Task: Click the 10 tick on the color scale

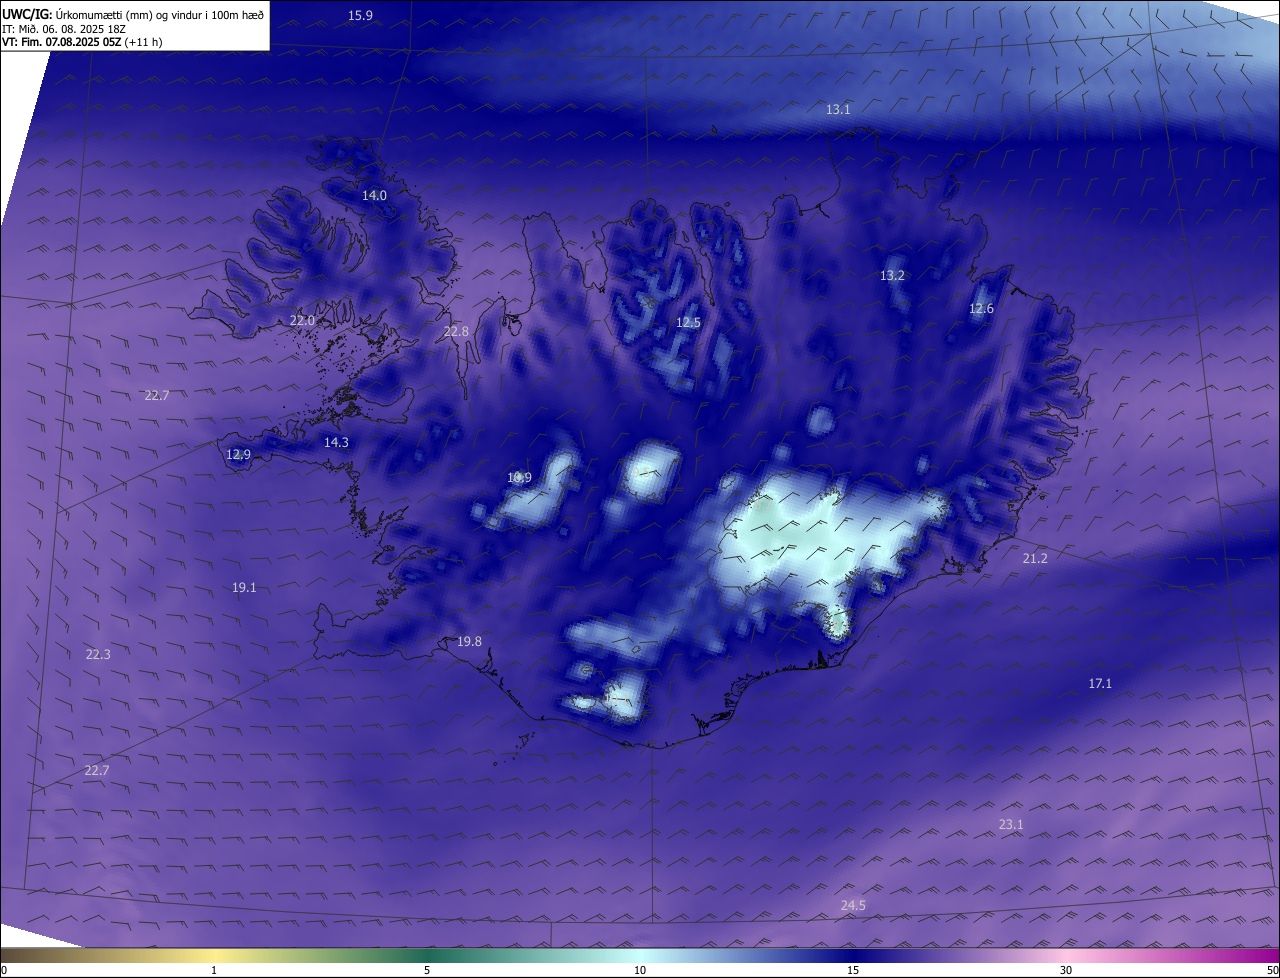Action: tap(640, 970)
